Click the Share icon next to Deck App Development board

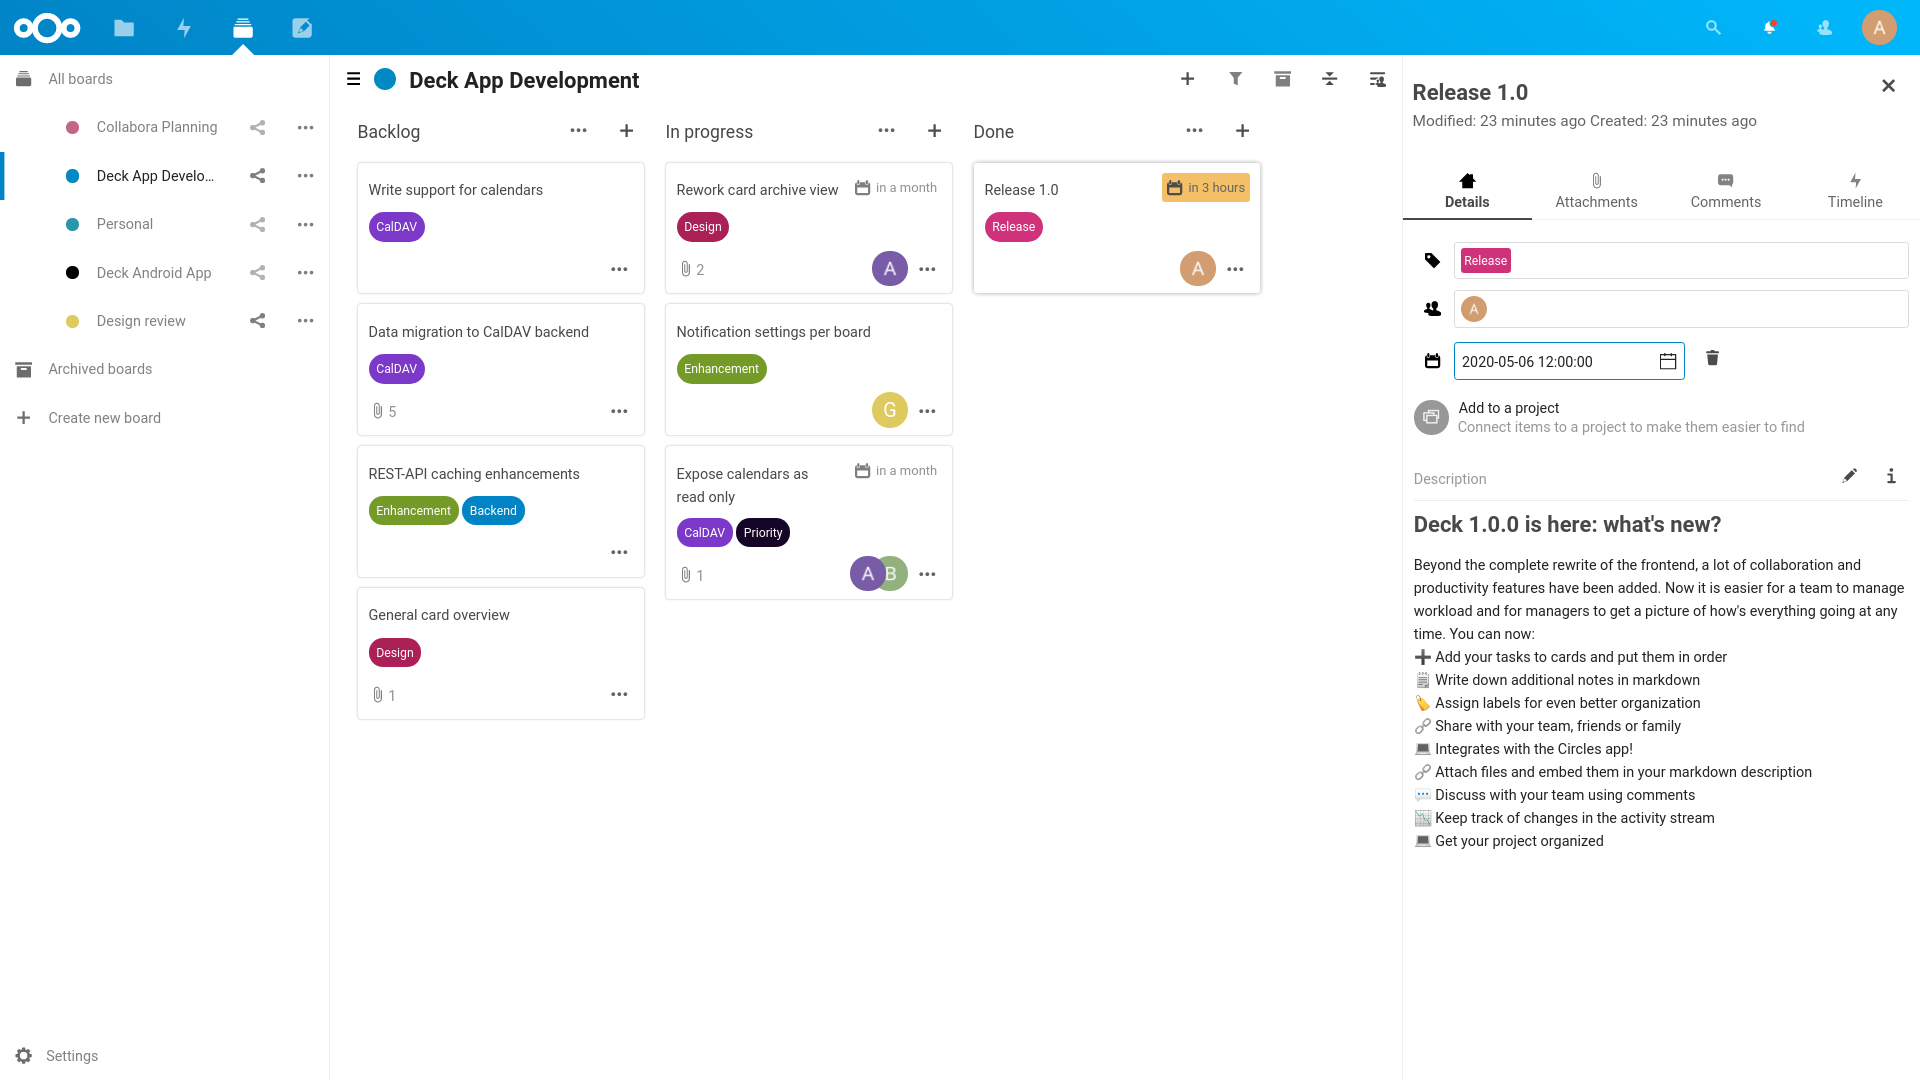pyautogui.click(x=256, y=175)
